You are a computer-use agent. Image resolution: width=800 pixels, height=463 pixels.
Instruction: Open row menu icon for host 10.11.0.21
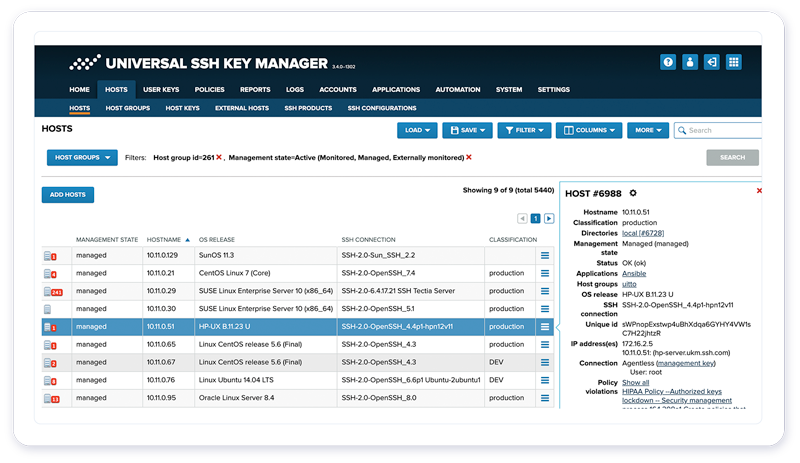click(x=545, y=273)
